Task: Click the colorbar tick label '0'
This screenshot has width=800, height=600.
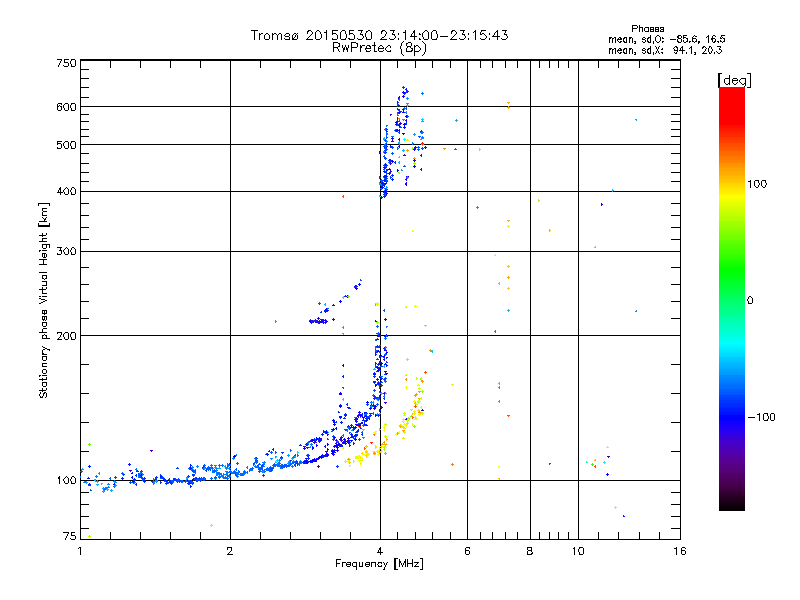Action: point(750,300)
